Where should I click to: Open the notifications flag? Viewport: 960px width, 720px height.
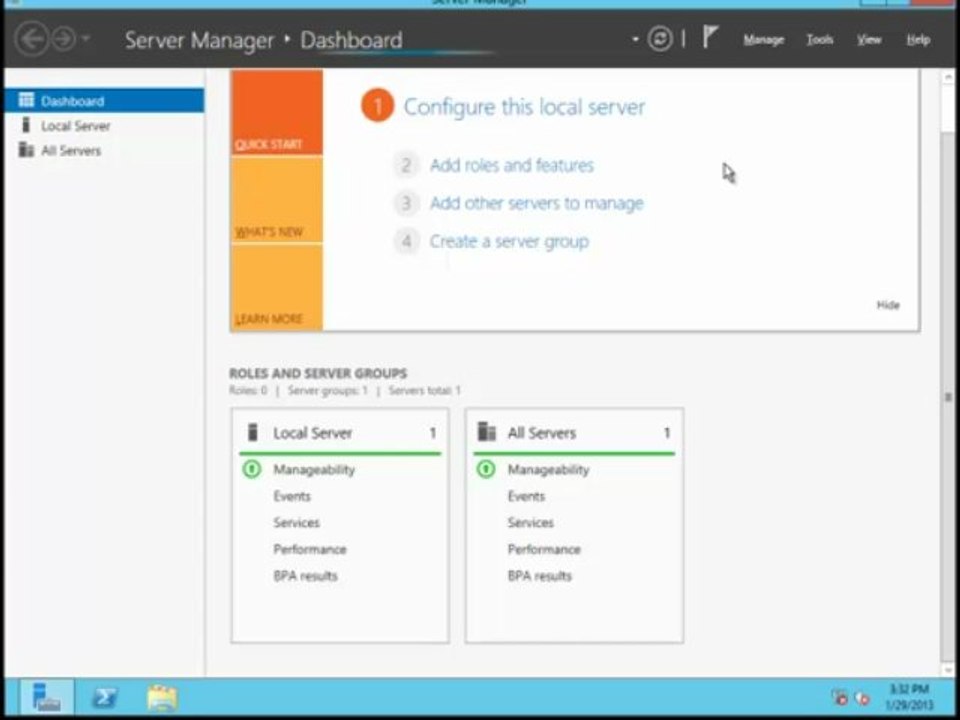click(x=709, y=37)
